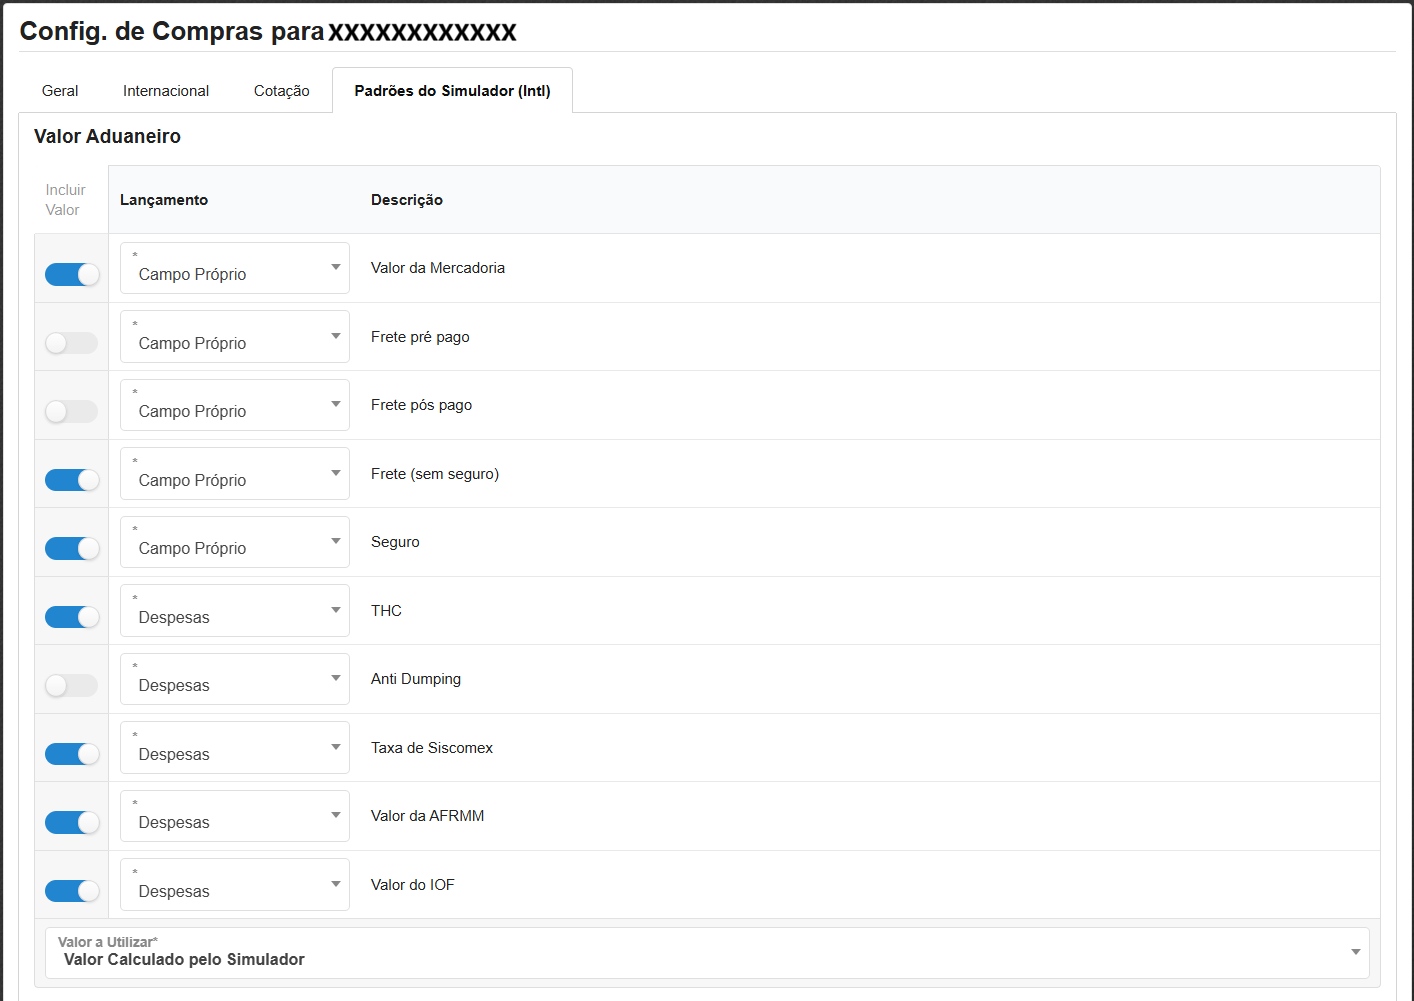Enable the Frete pré pago toggle
The height and width of the screenshot is (1001, 1414).
pos(72,343)
